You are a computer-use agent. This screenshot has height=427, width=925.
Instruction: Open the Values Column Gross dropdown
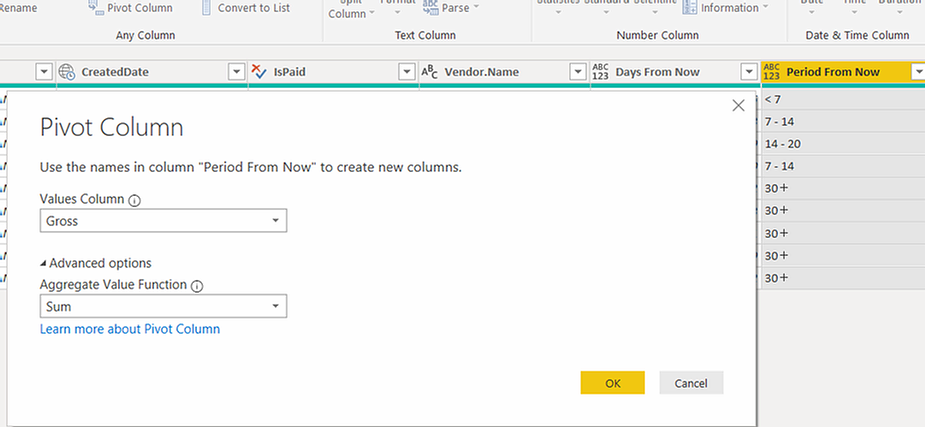point(163,221)
